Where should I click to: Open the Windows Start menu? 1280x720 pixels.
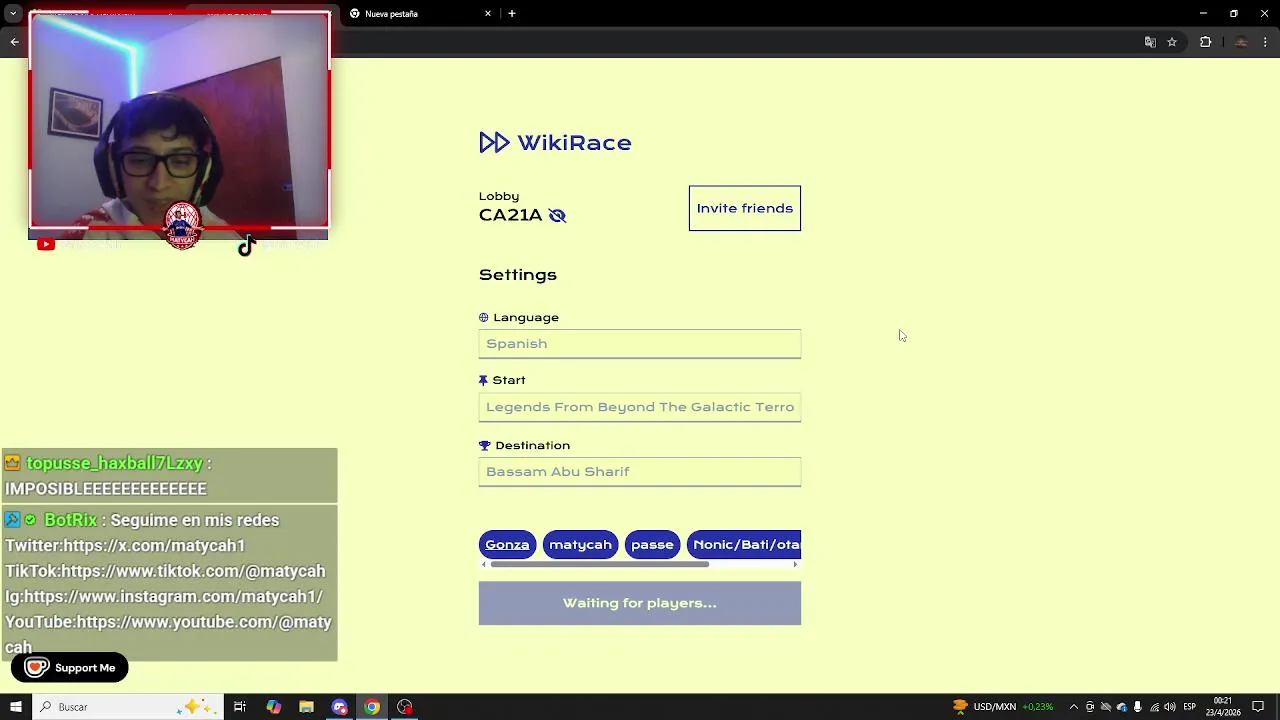(15, 707)
